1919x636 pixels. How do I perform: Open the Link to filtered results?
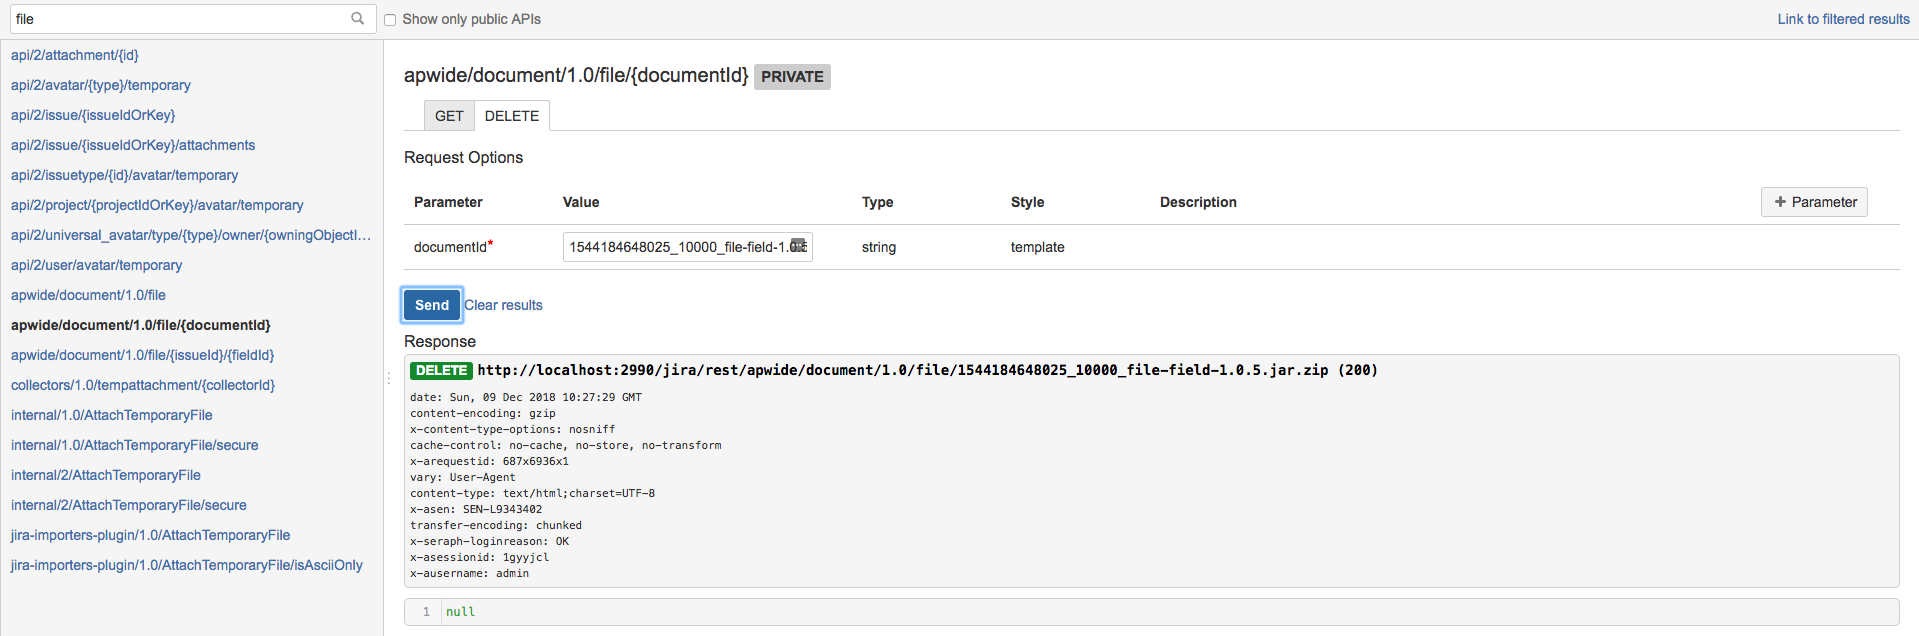[x=1843, y=19]
